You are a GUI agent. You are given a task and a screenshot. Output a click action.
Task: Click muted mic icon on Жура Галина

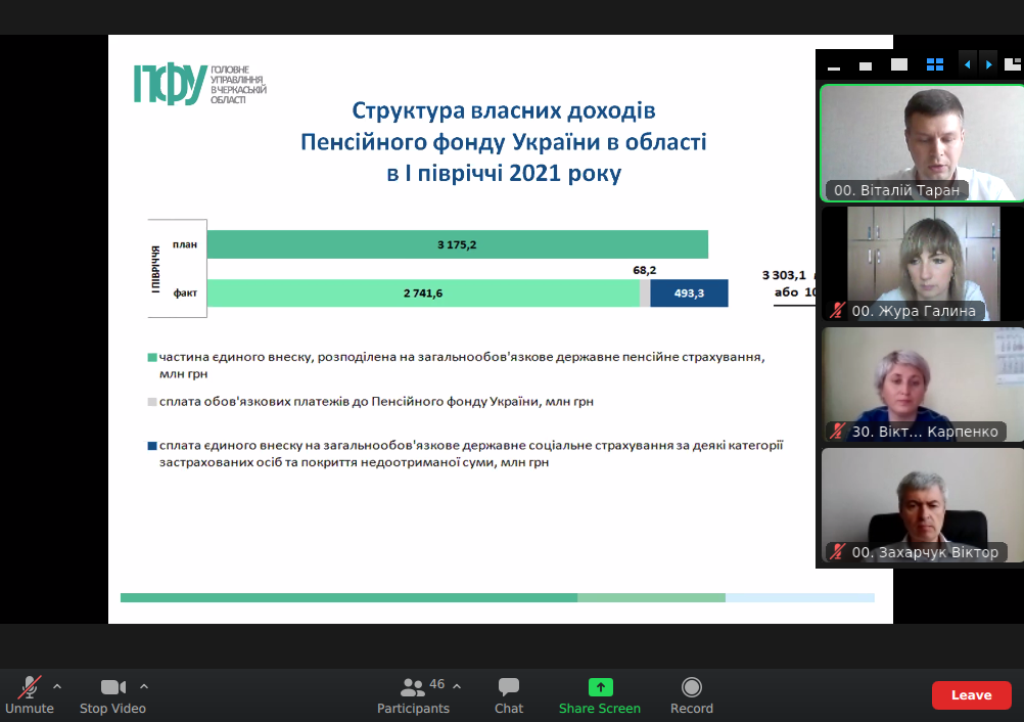click(837, 311)
